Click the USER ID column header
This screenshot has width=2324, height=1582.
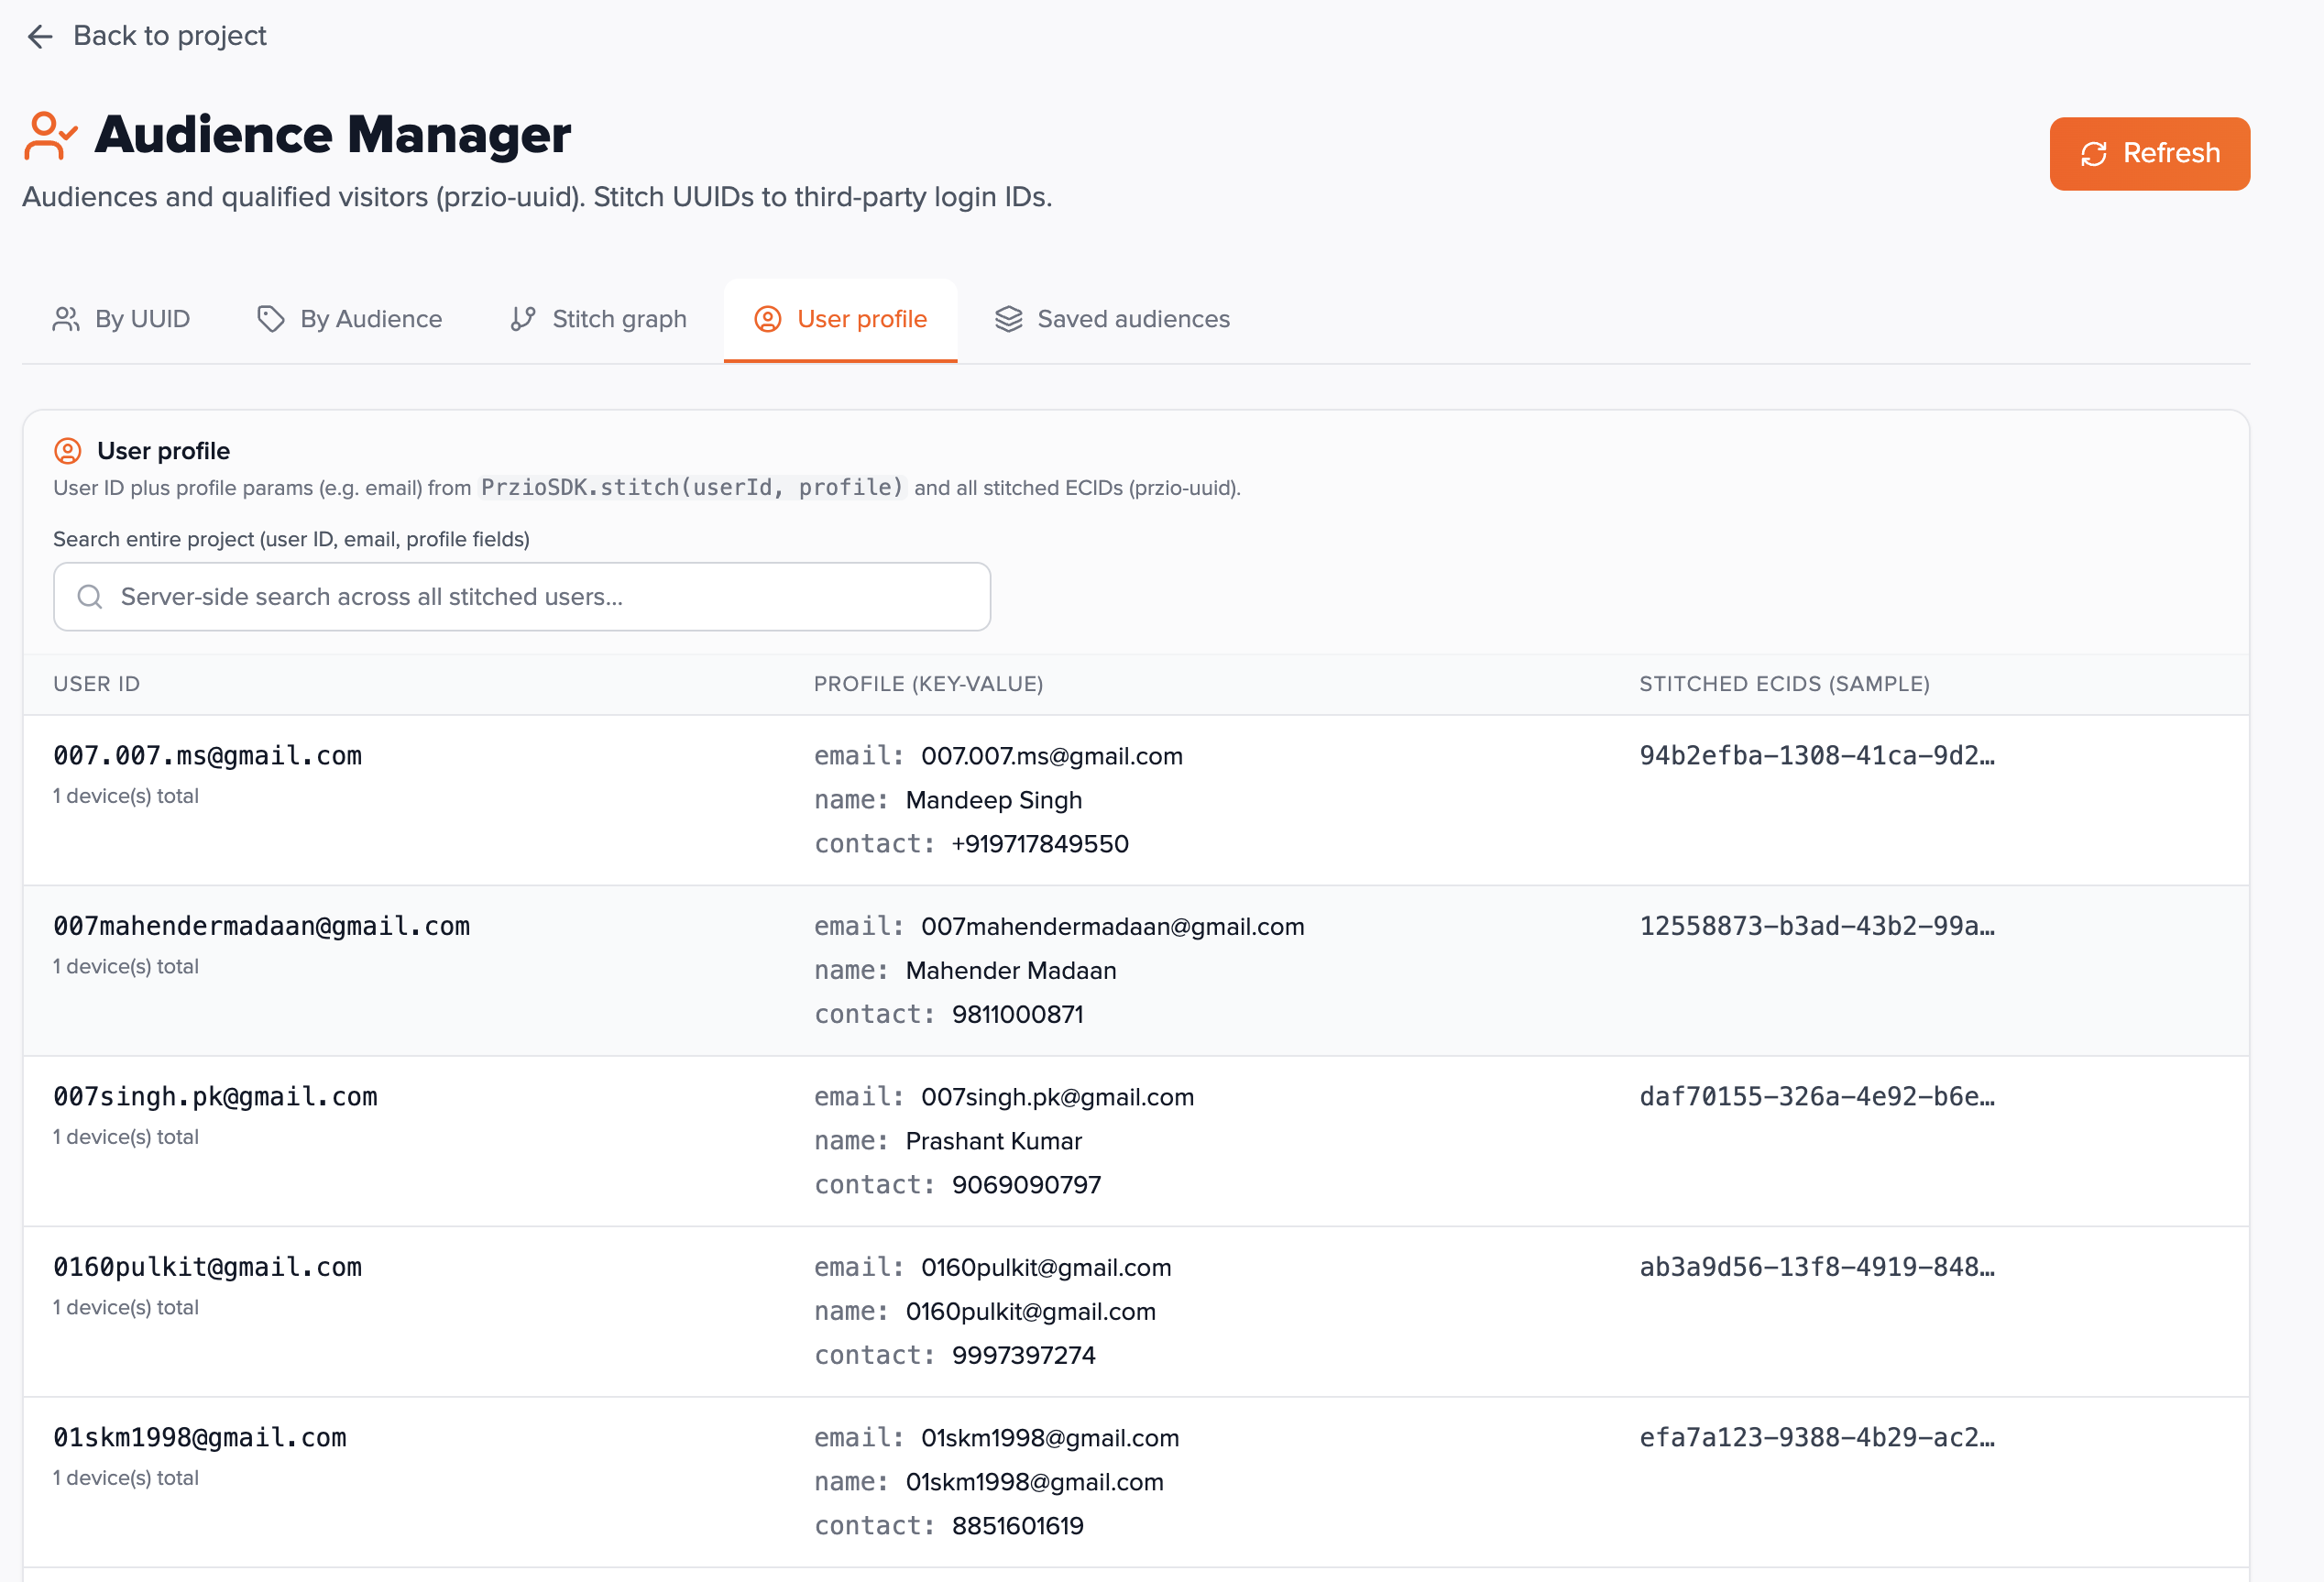(96, 684)
